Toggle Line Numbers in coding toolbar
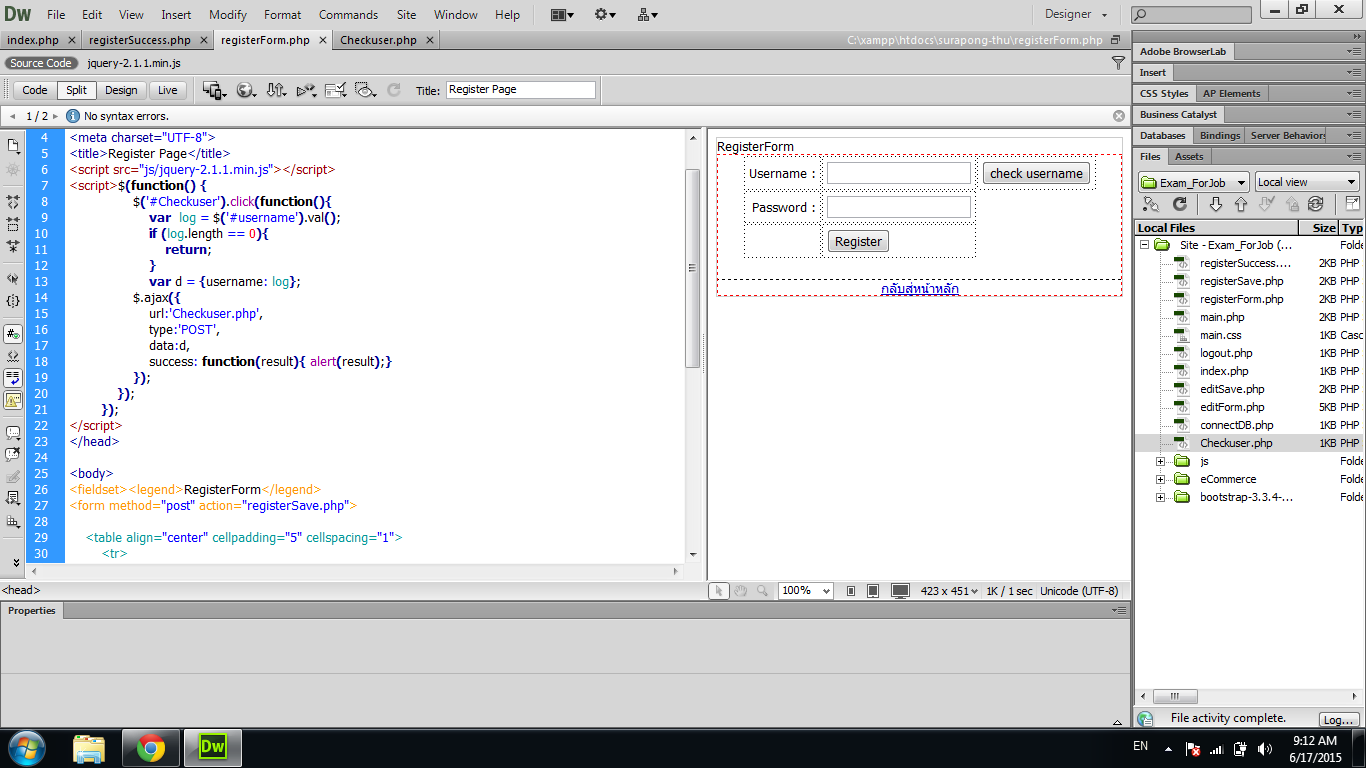 (x=13, y=334)
